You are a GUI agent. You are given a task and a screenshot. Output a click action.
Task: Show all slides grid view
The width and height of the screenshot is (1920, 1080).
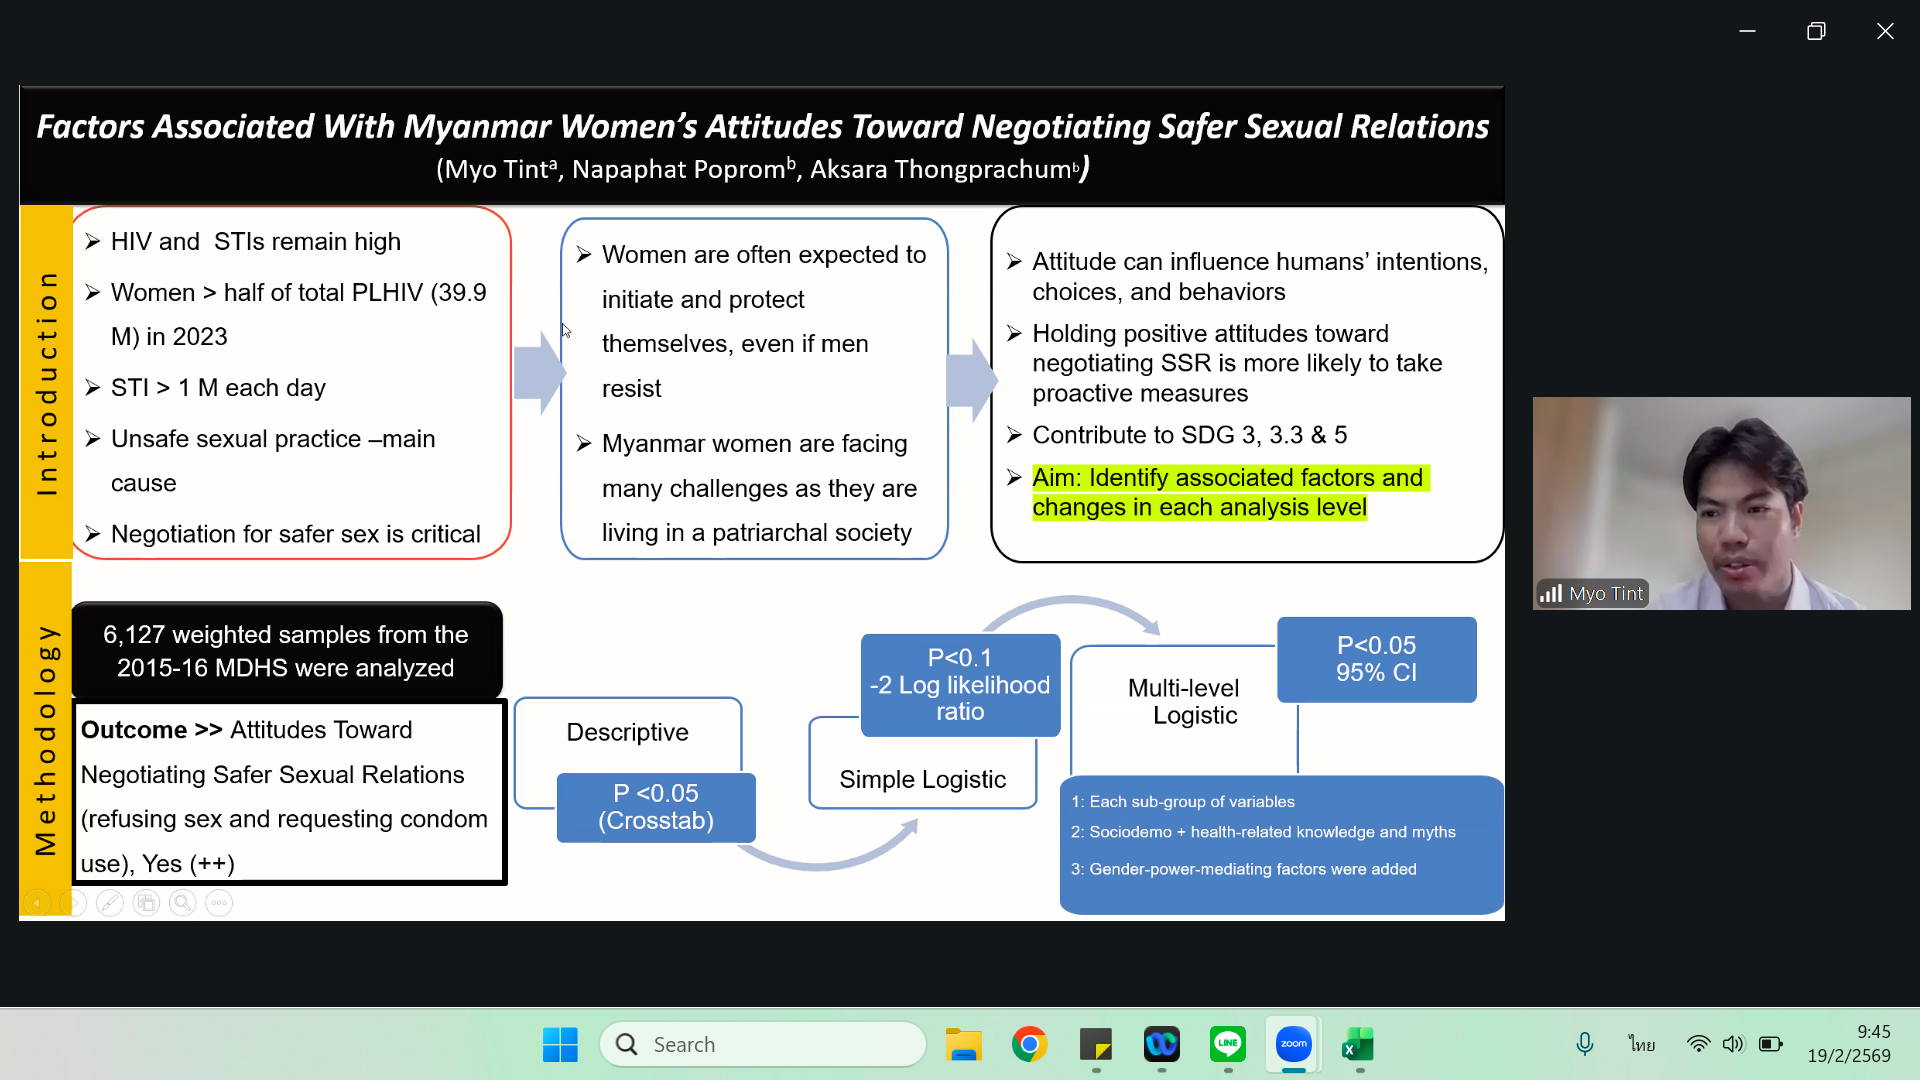click(146, 903)
